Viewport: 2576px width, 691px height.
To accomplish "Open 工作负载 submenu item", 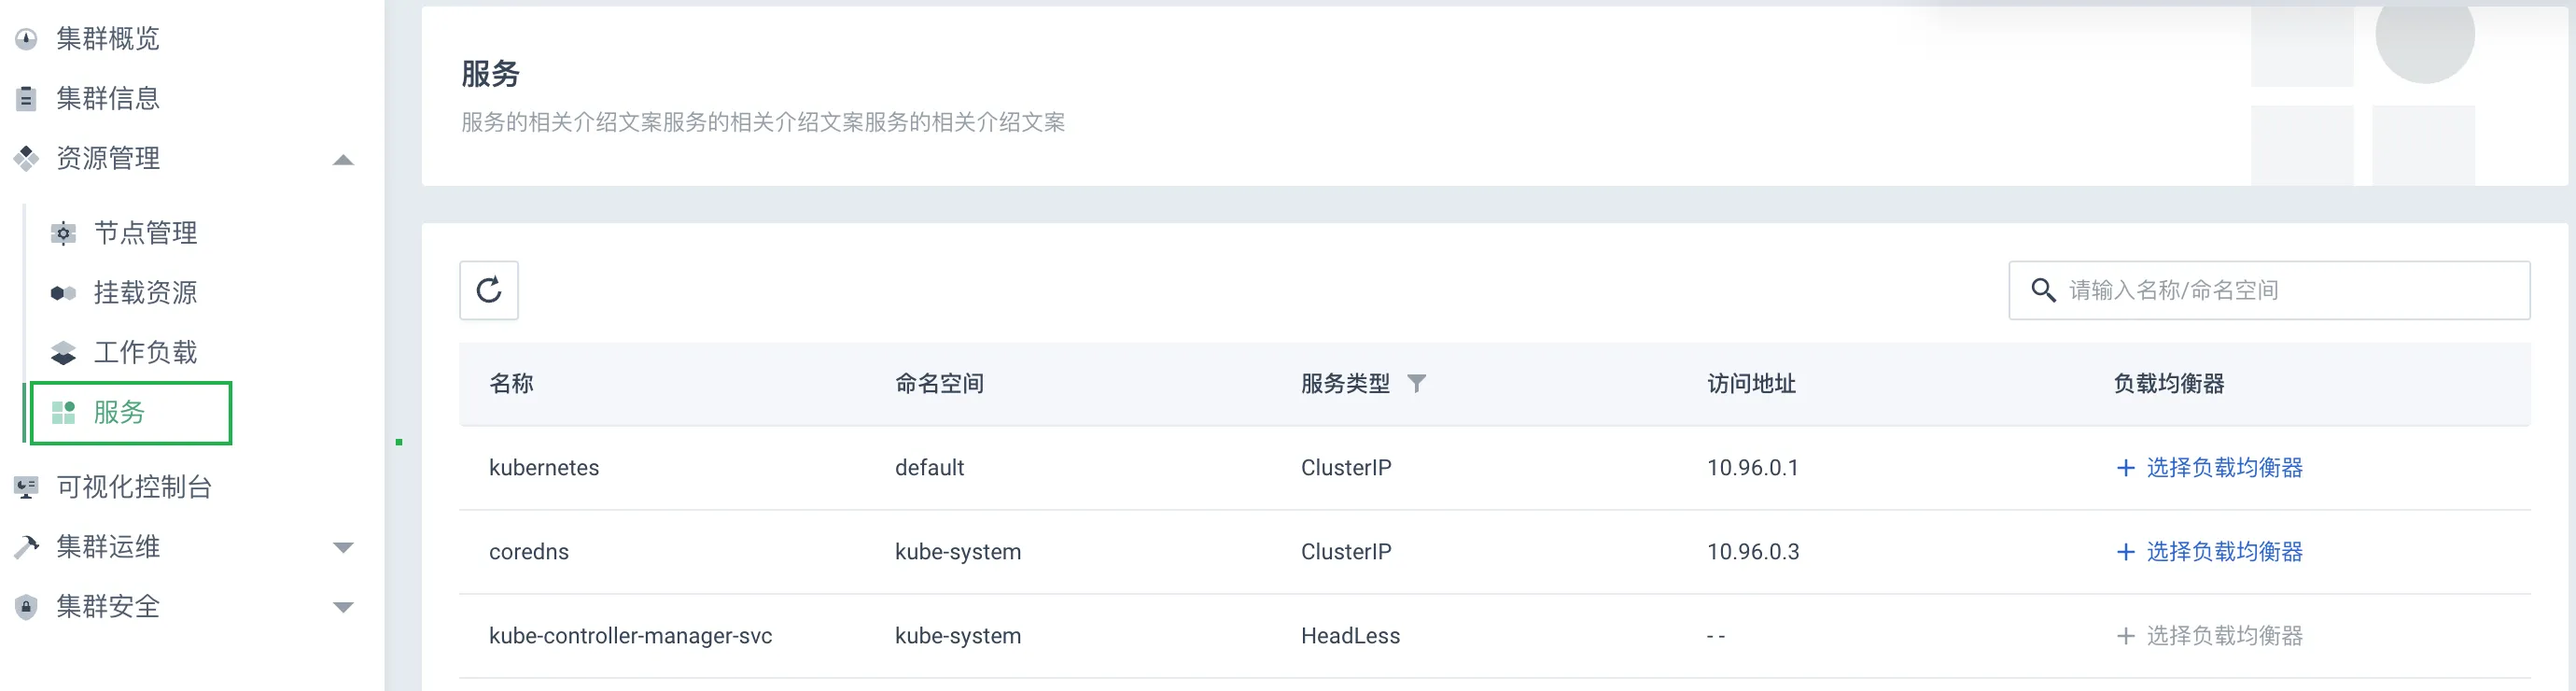I will click(x=146, y=353).
